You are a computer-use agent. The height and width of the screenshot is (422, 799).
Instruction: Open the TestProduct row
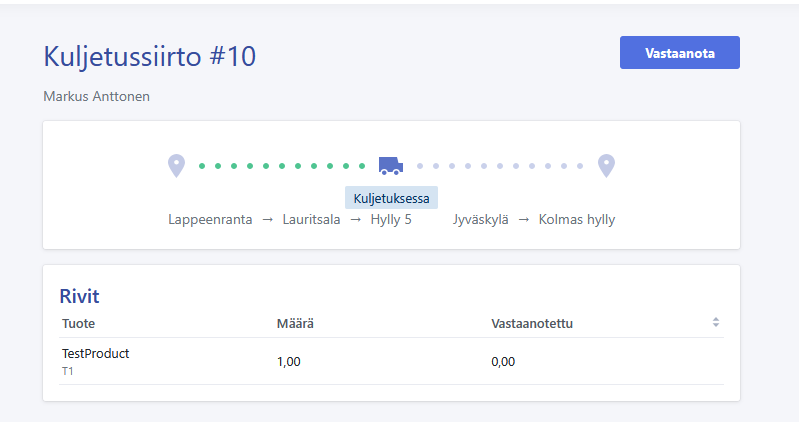[x=391, y=361]
